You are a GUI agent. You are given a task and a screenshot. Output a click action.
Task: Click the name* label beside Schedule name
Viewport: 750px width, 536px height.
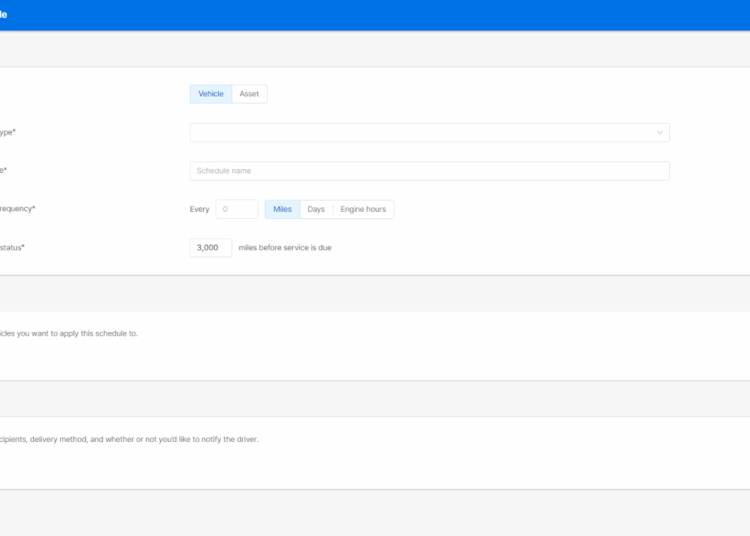coord(3,171)
